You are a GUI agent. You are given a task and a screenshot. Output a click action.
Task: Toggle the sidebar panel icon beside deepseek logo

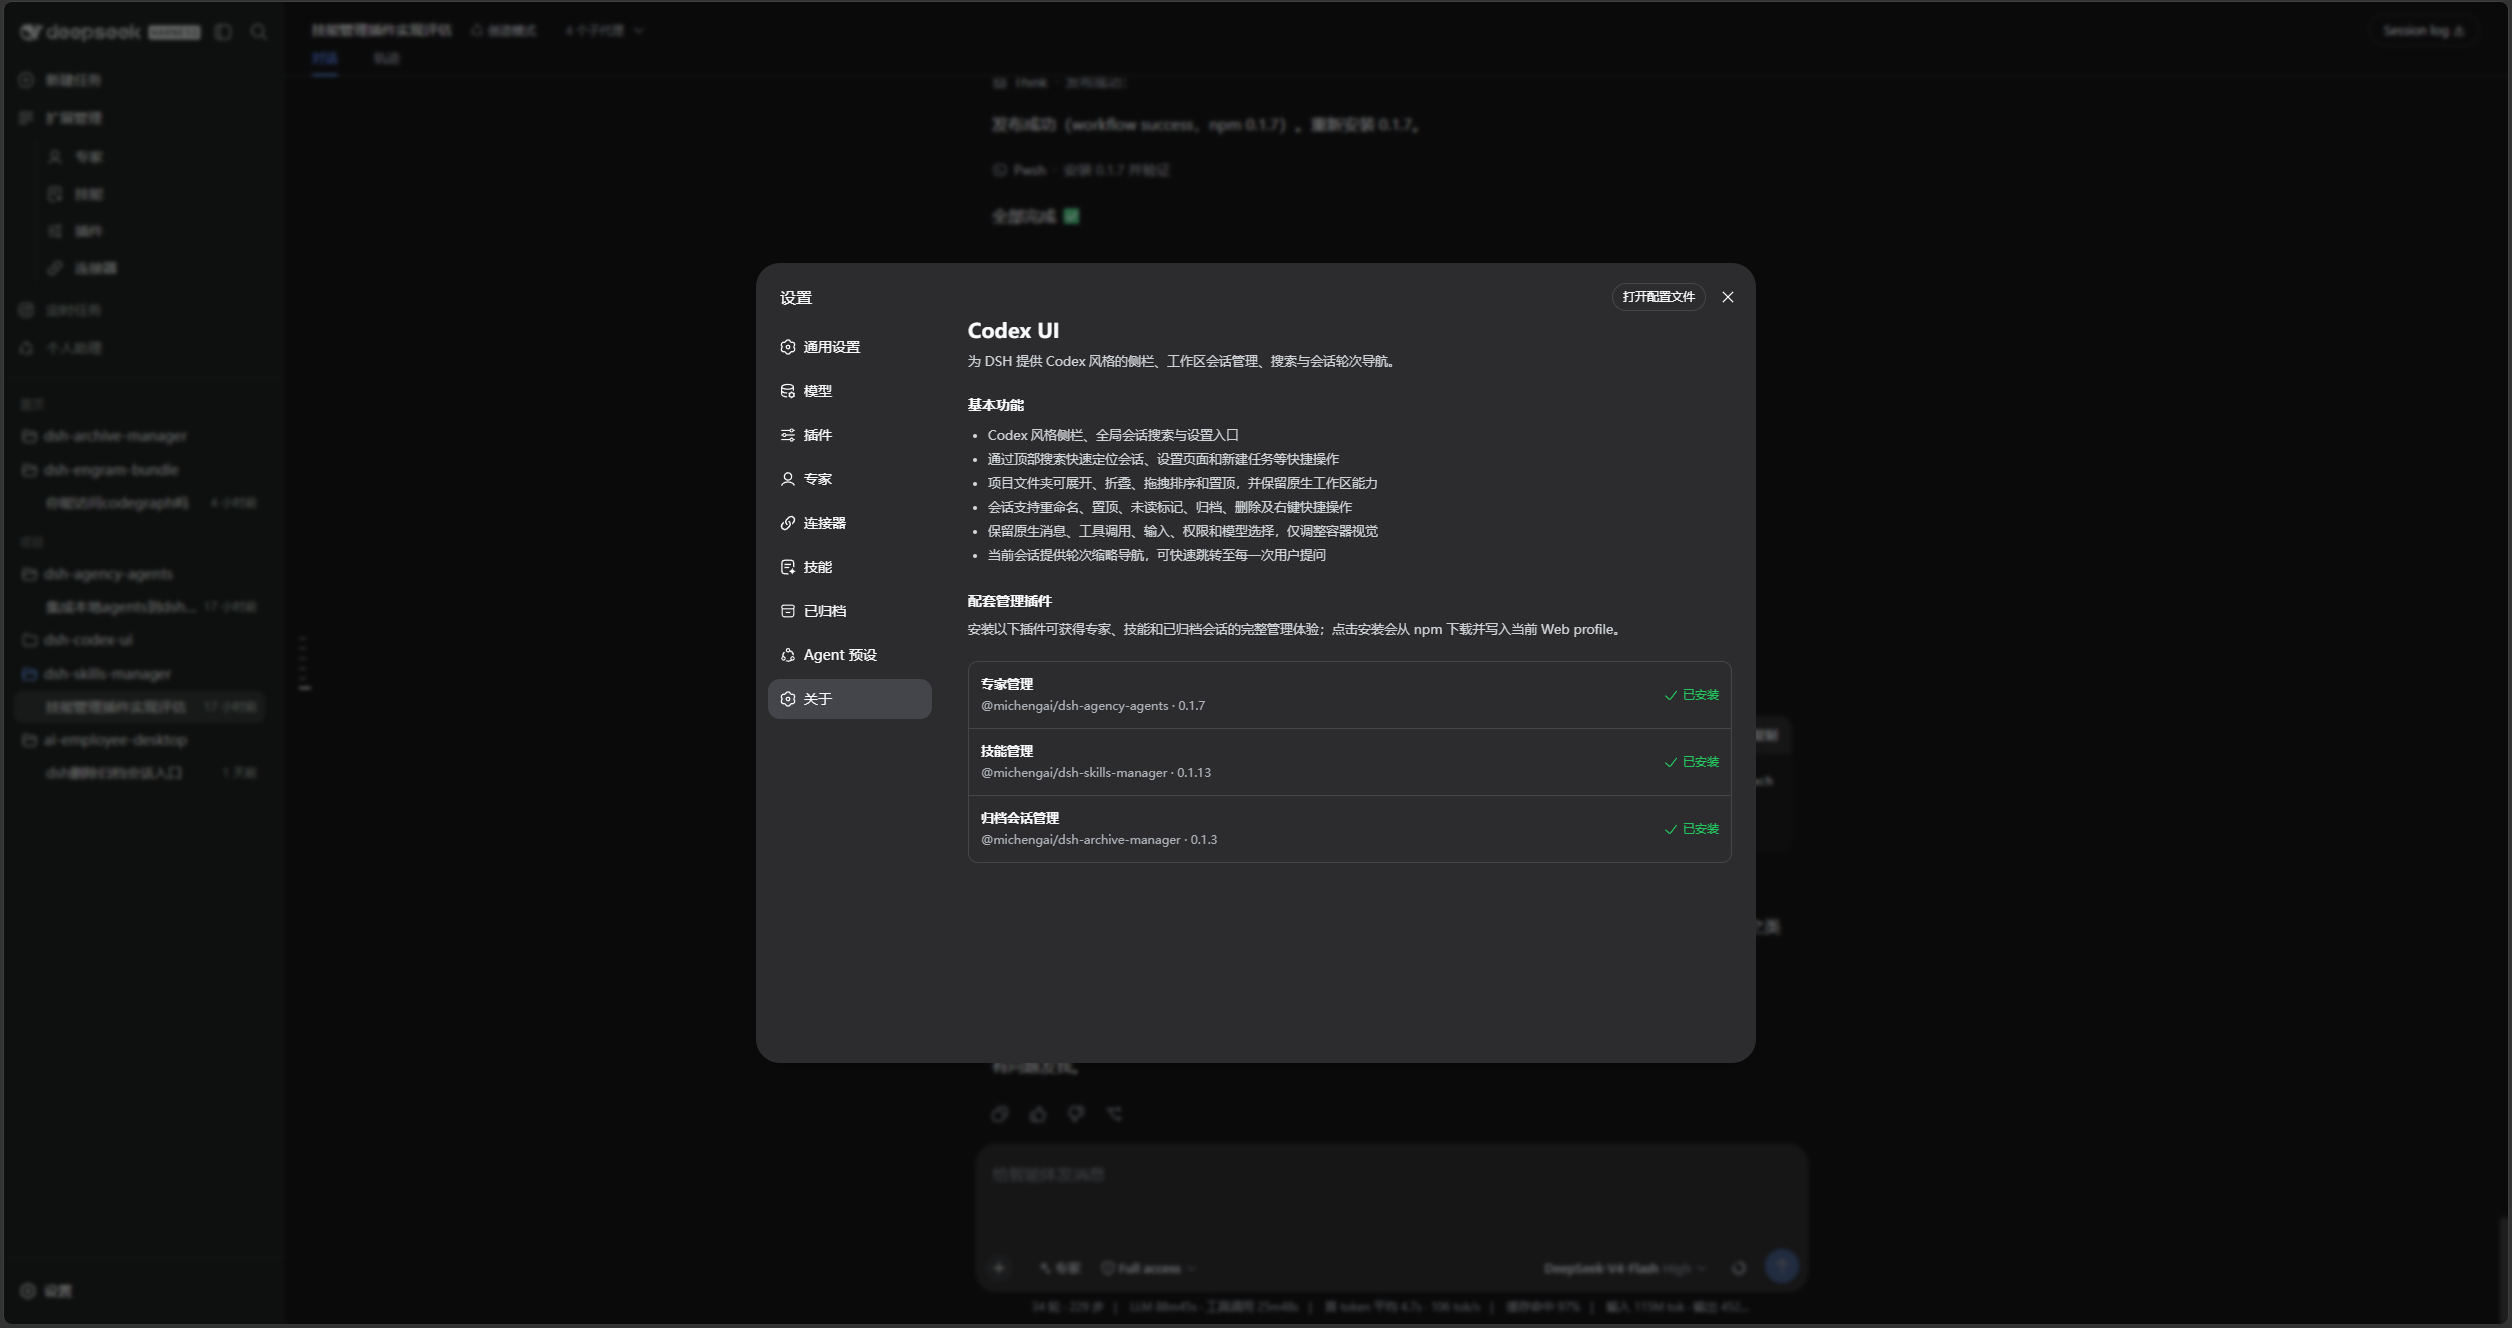[224, 32]
